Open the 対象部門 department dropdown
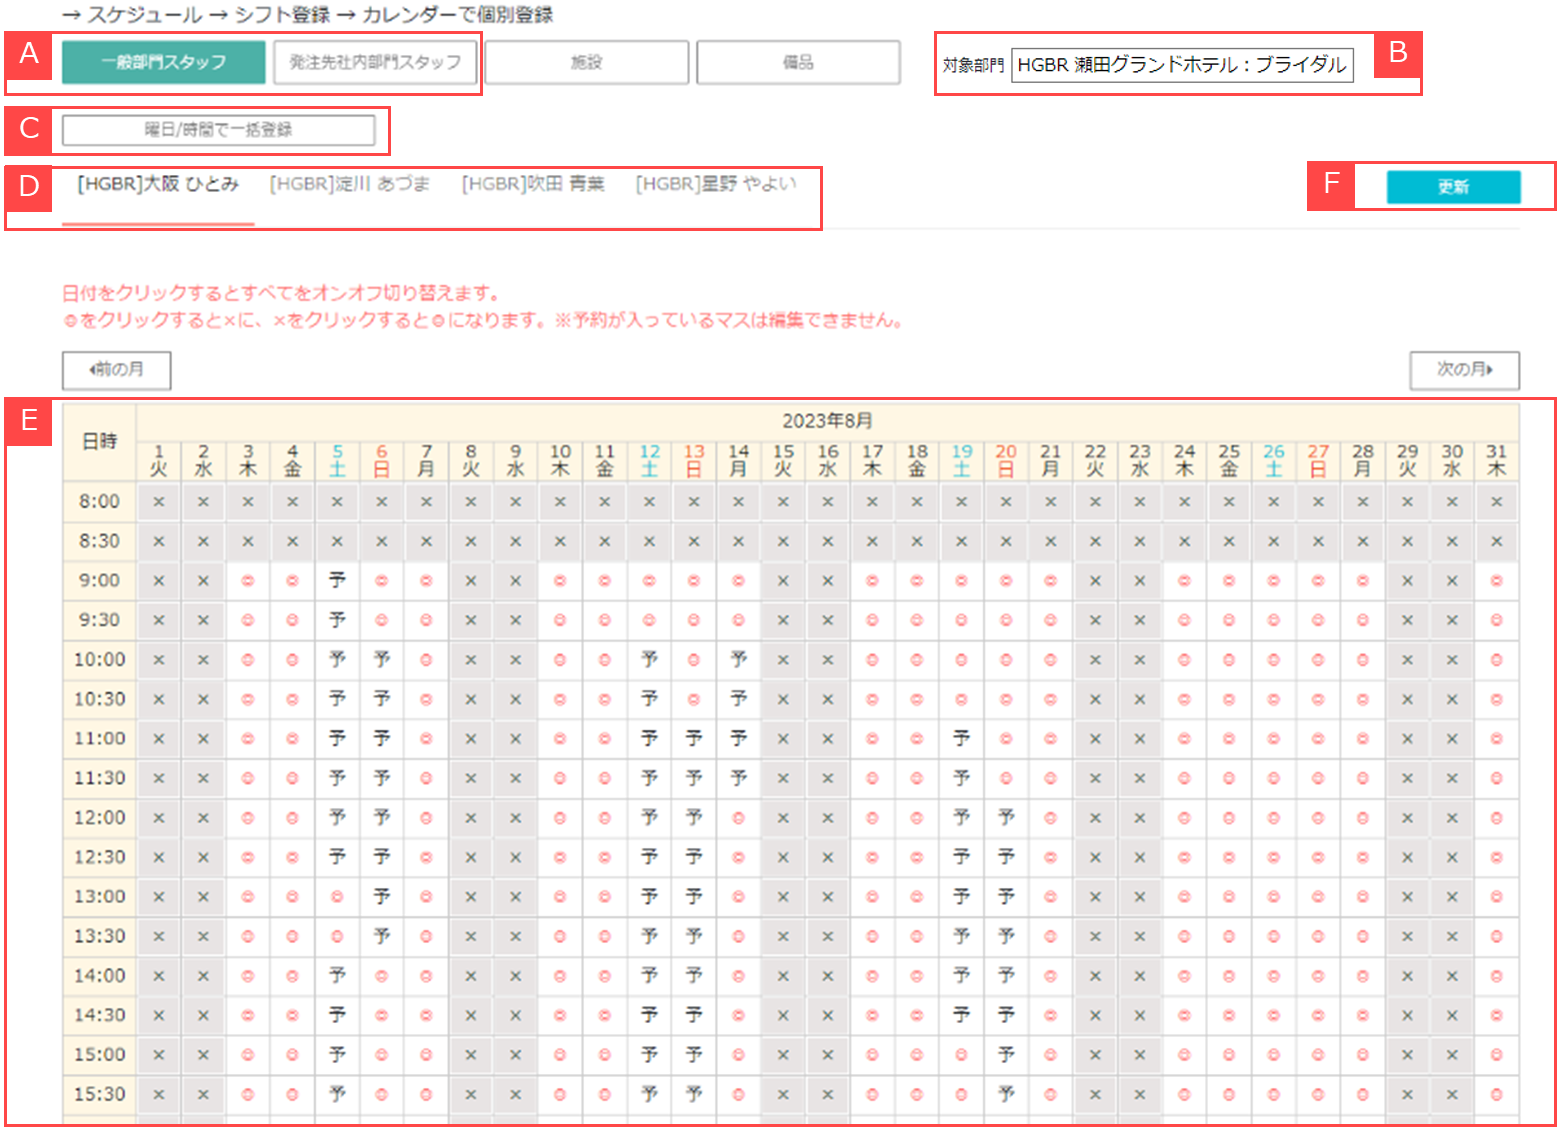 pyautogui.click(x=1181, y=65)
